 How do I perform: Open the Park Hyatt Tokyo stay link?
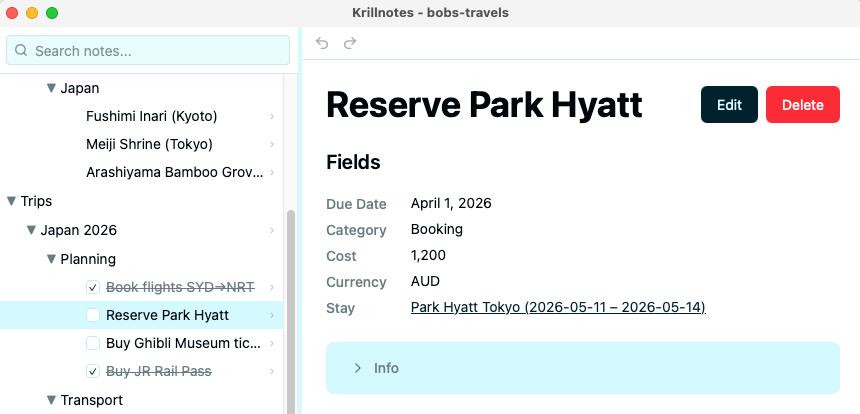pos(558,307)
